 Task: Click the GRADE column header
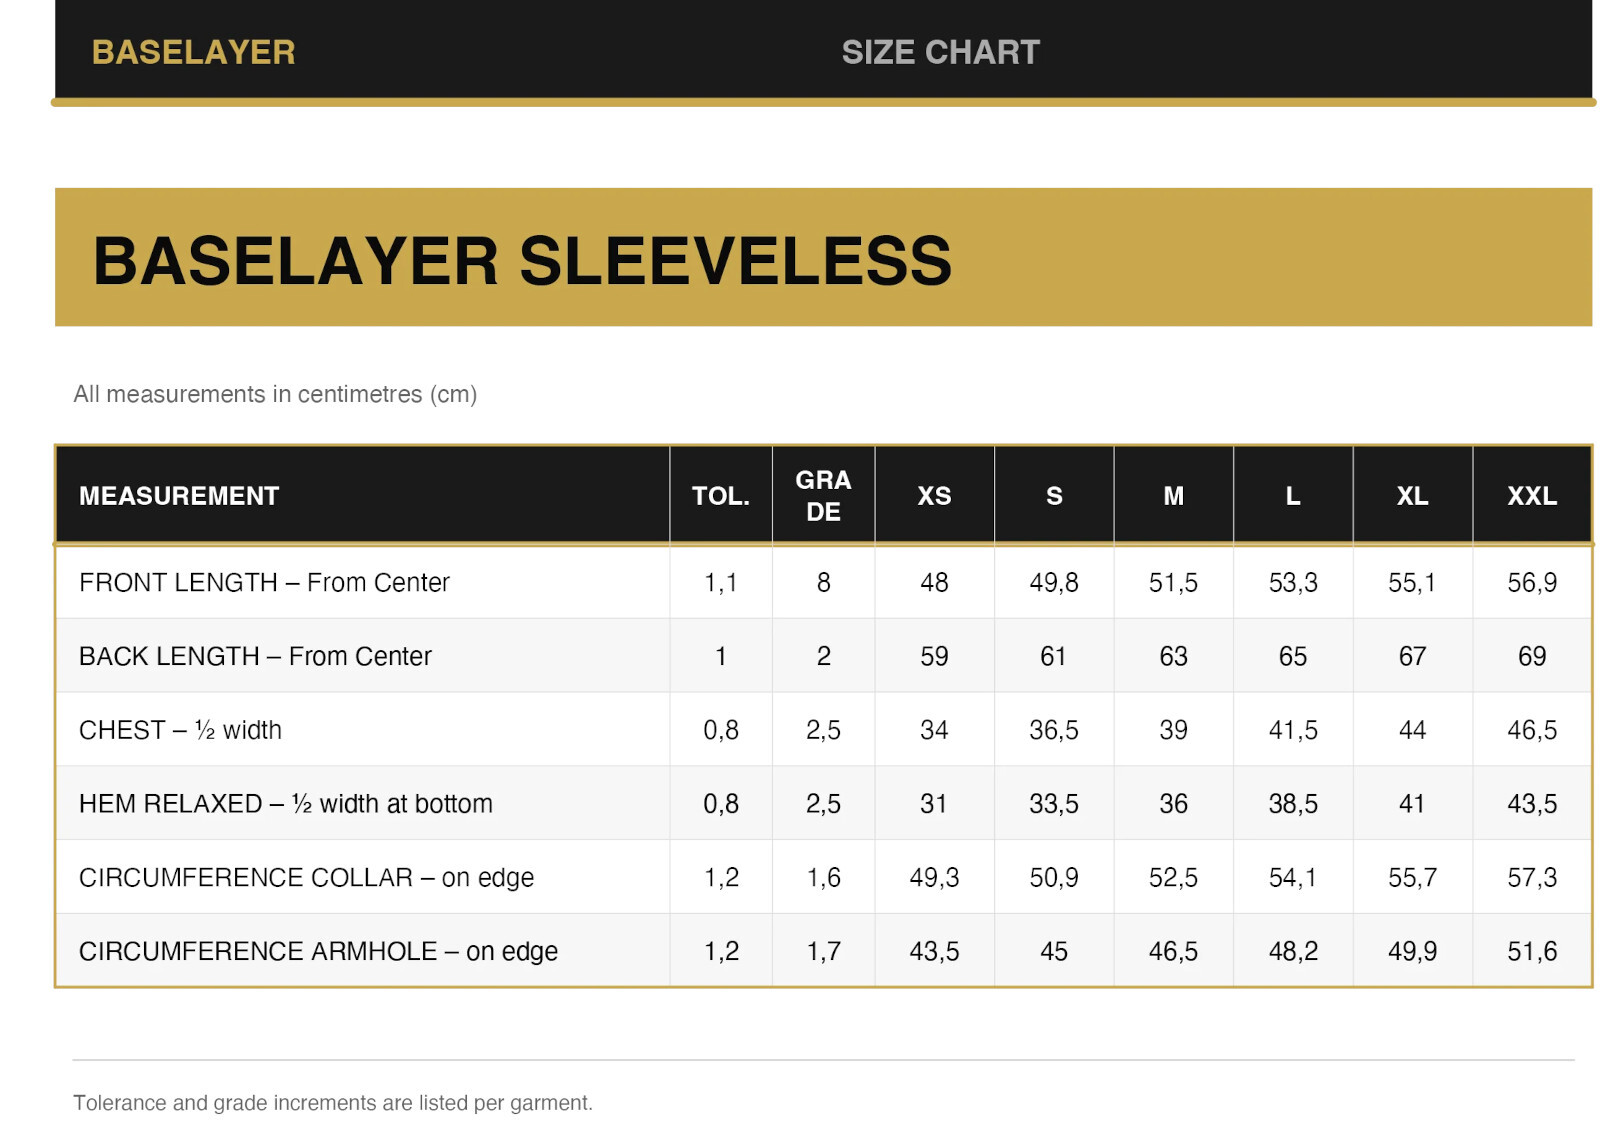point(823,496)
